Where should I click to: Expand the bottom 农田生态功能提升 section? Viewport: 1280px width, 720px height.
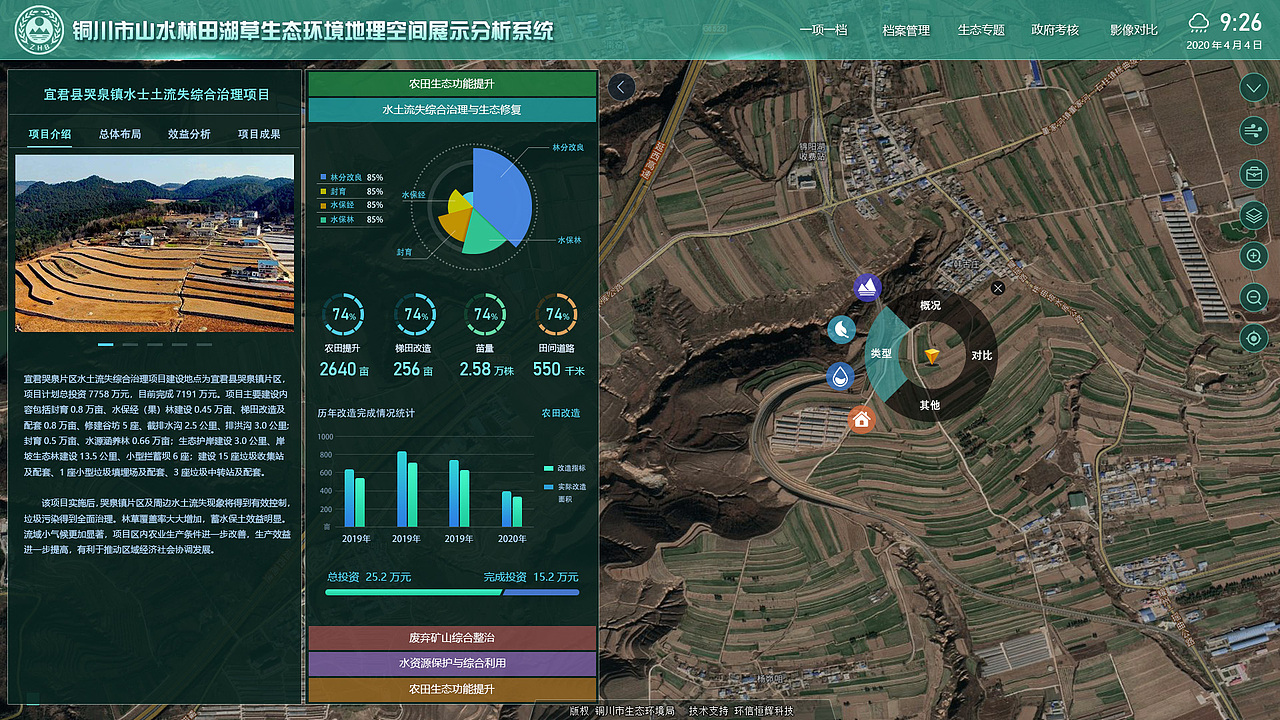(x=452, y=689)
